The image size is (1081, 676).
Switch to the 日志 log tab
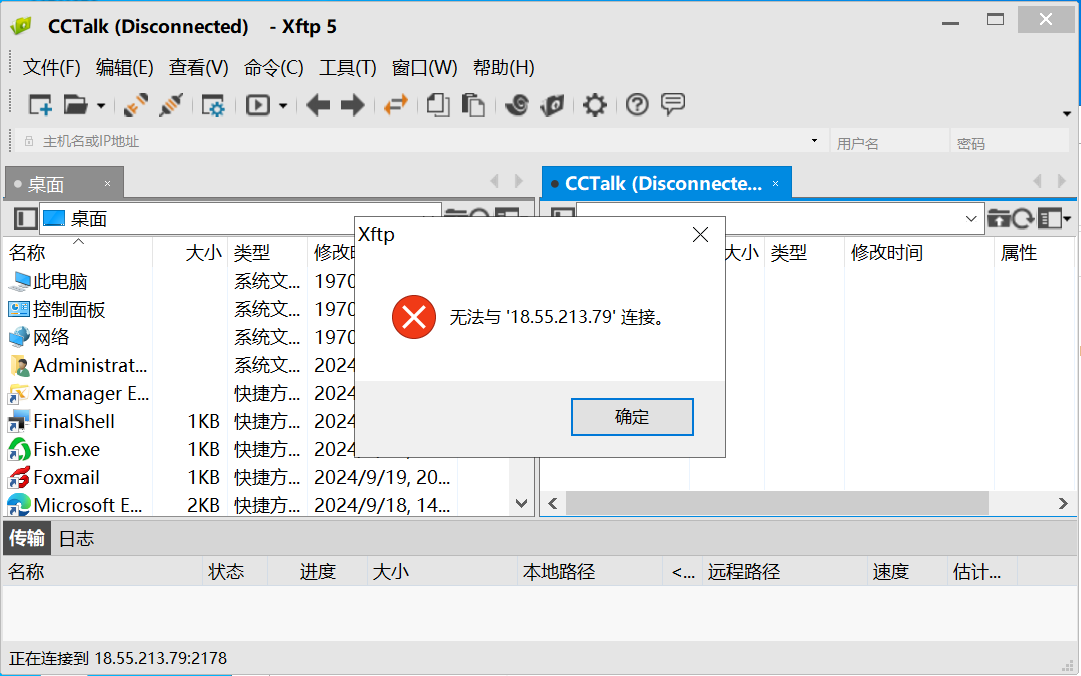(x=77, y=538)
